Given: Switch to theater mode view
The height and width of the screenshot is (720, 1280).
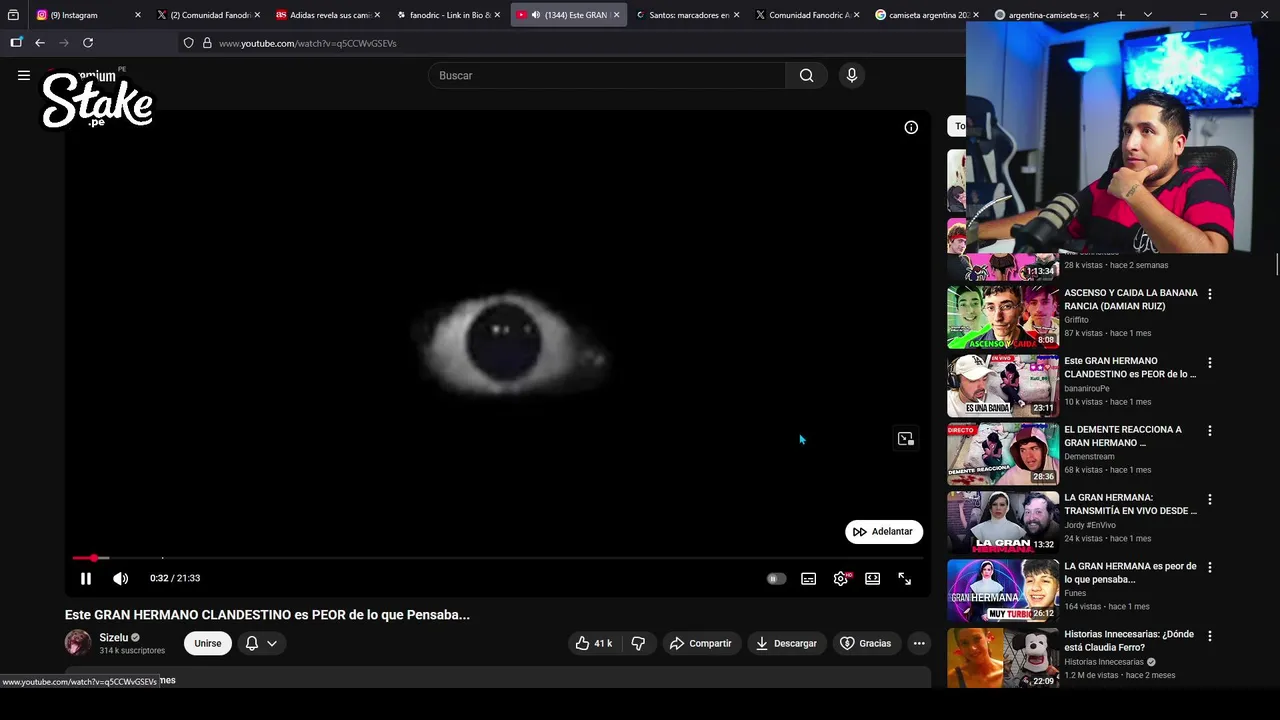Looking at the screenshot, I should click(873, 578).
